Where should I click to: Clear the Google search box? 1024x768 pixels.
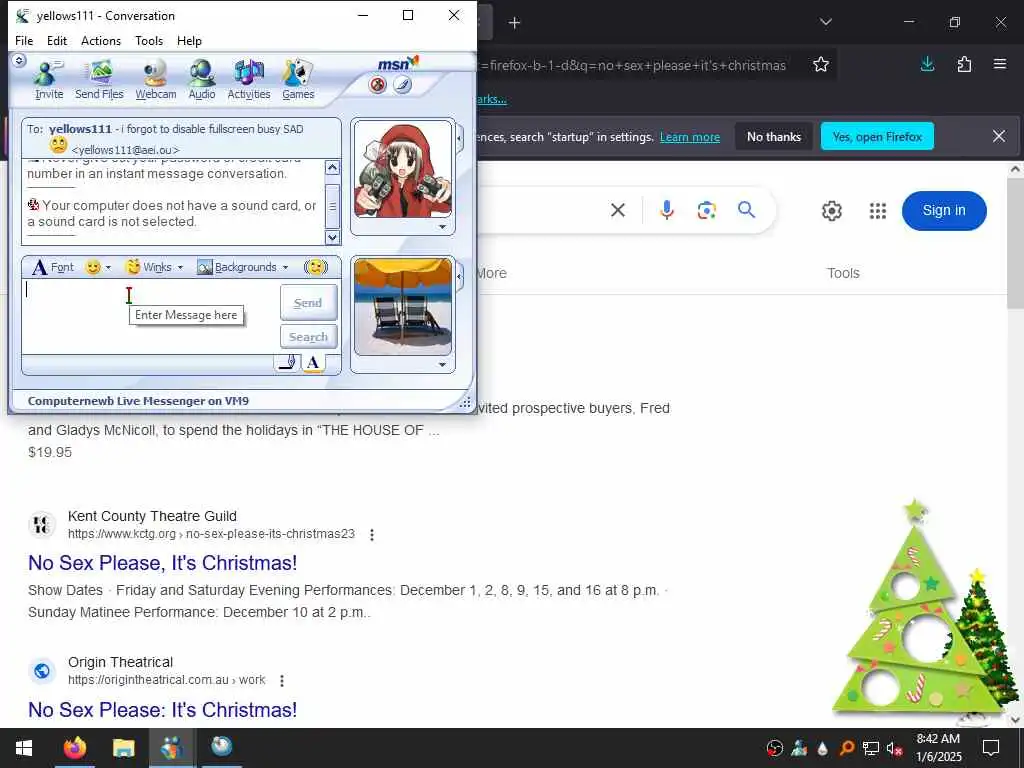pos(618,210)
